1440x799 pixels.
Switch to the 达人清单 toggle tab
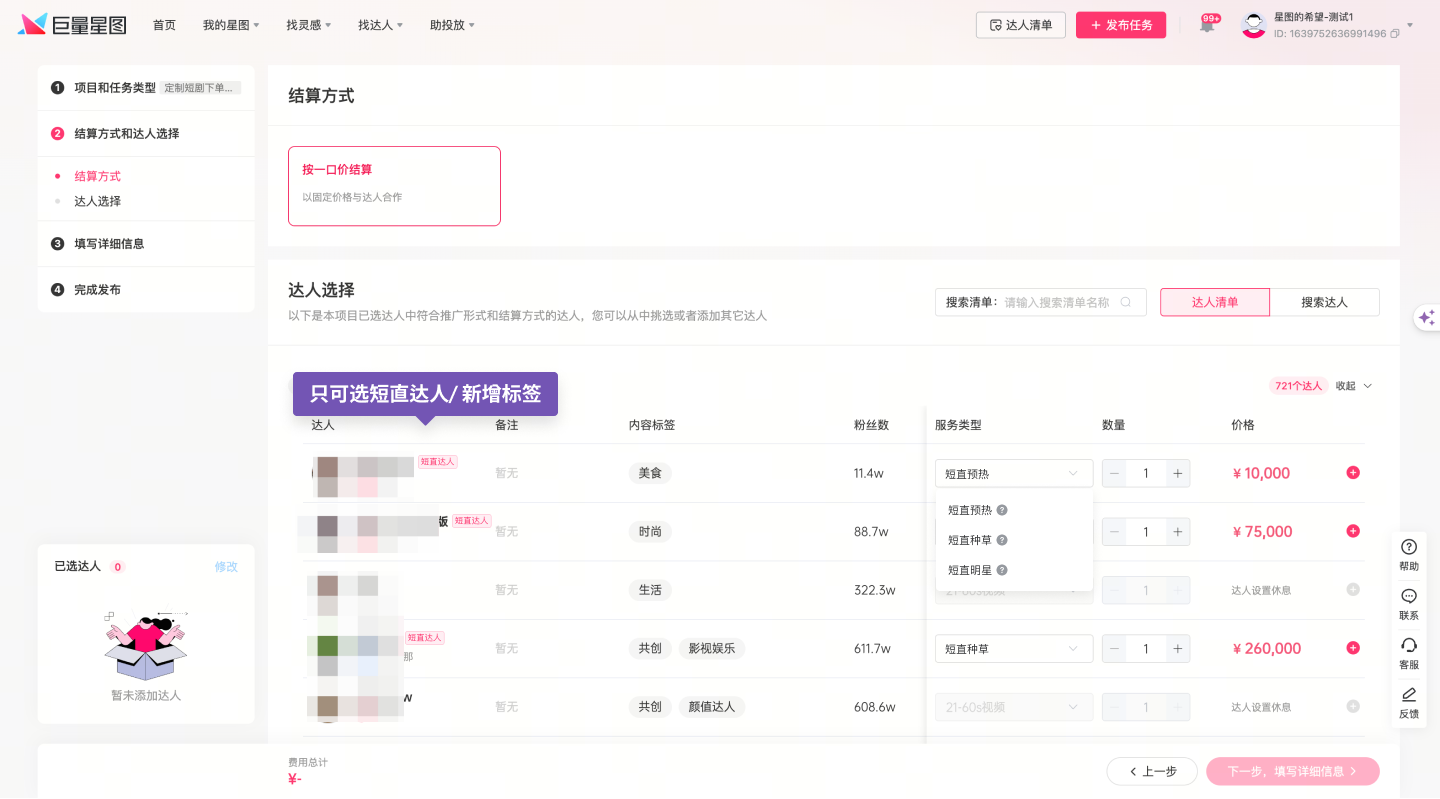(1214, 302)
